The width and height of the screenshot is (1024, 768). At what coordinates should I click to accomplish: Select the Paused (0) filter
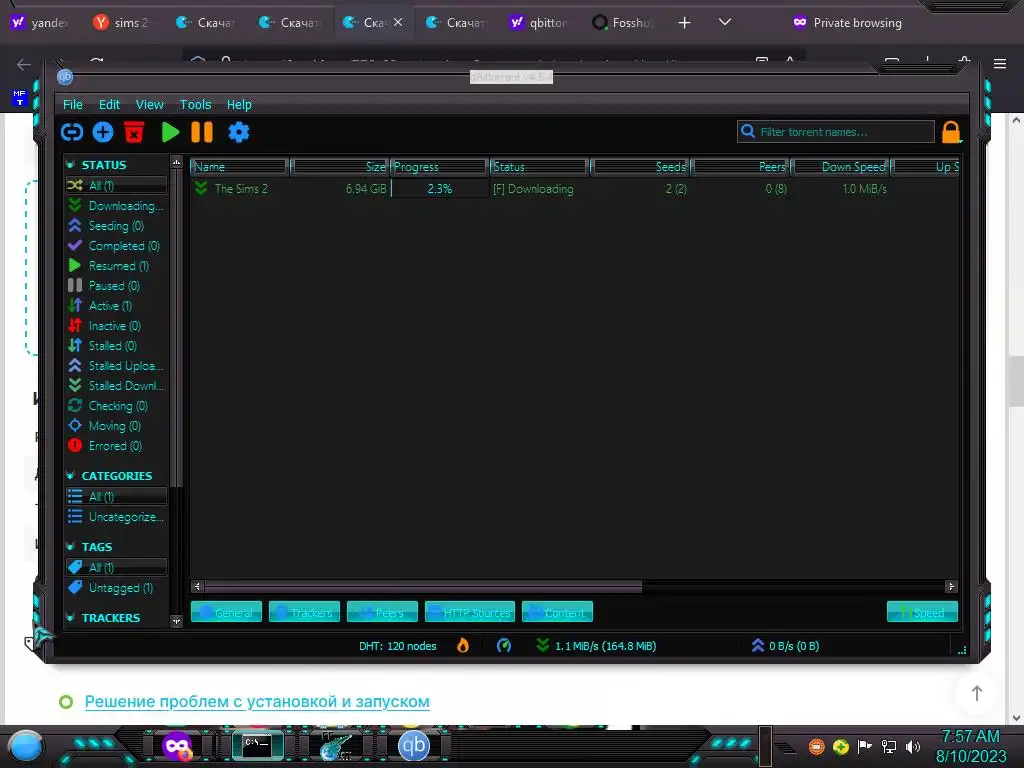pos(116,286)
